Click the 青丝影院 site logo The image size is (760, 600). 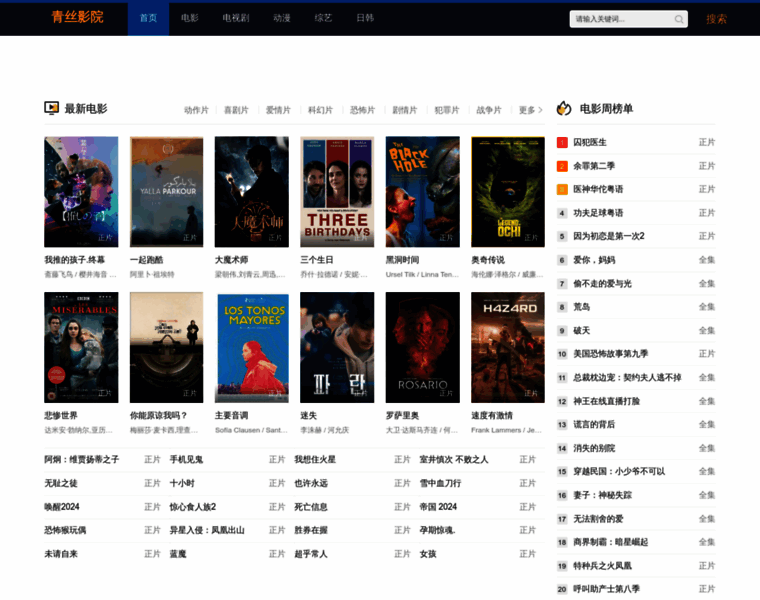[x=78, y=17]
